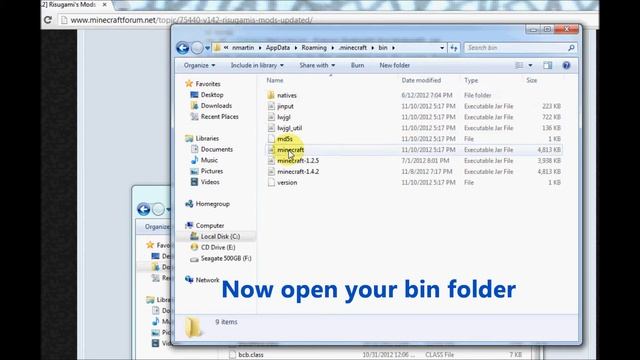Sort by Name column header
This screenshot has width=640, height=360.
pyautogui.click(x=275, y=80)
